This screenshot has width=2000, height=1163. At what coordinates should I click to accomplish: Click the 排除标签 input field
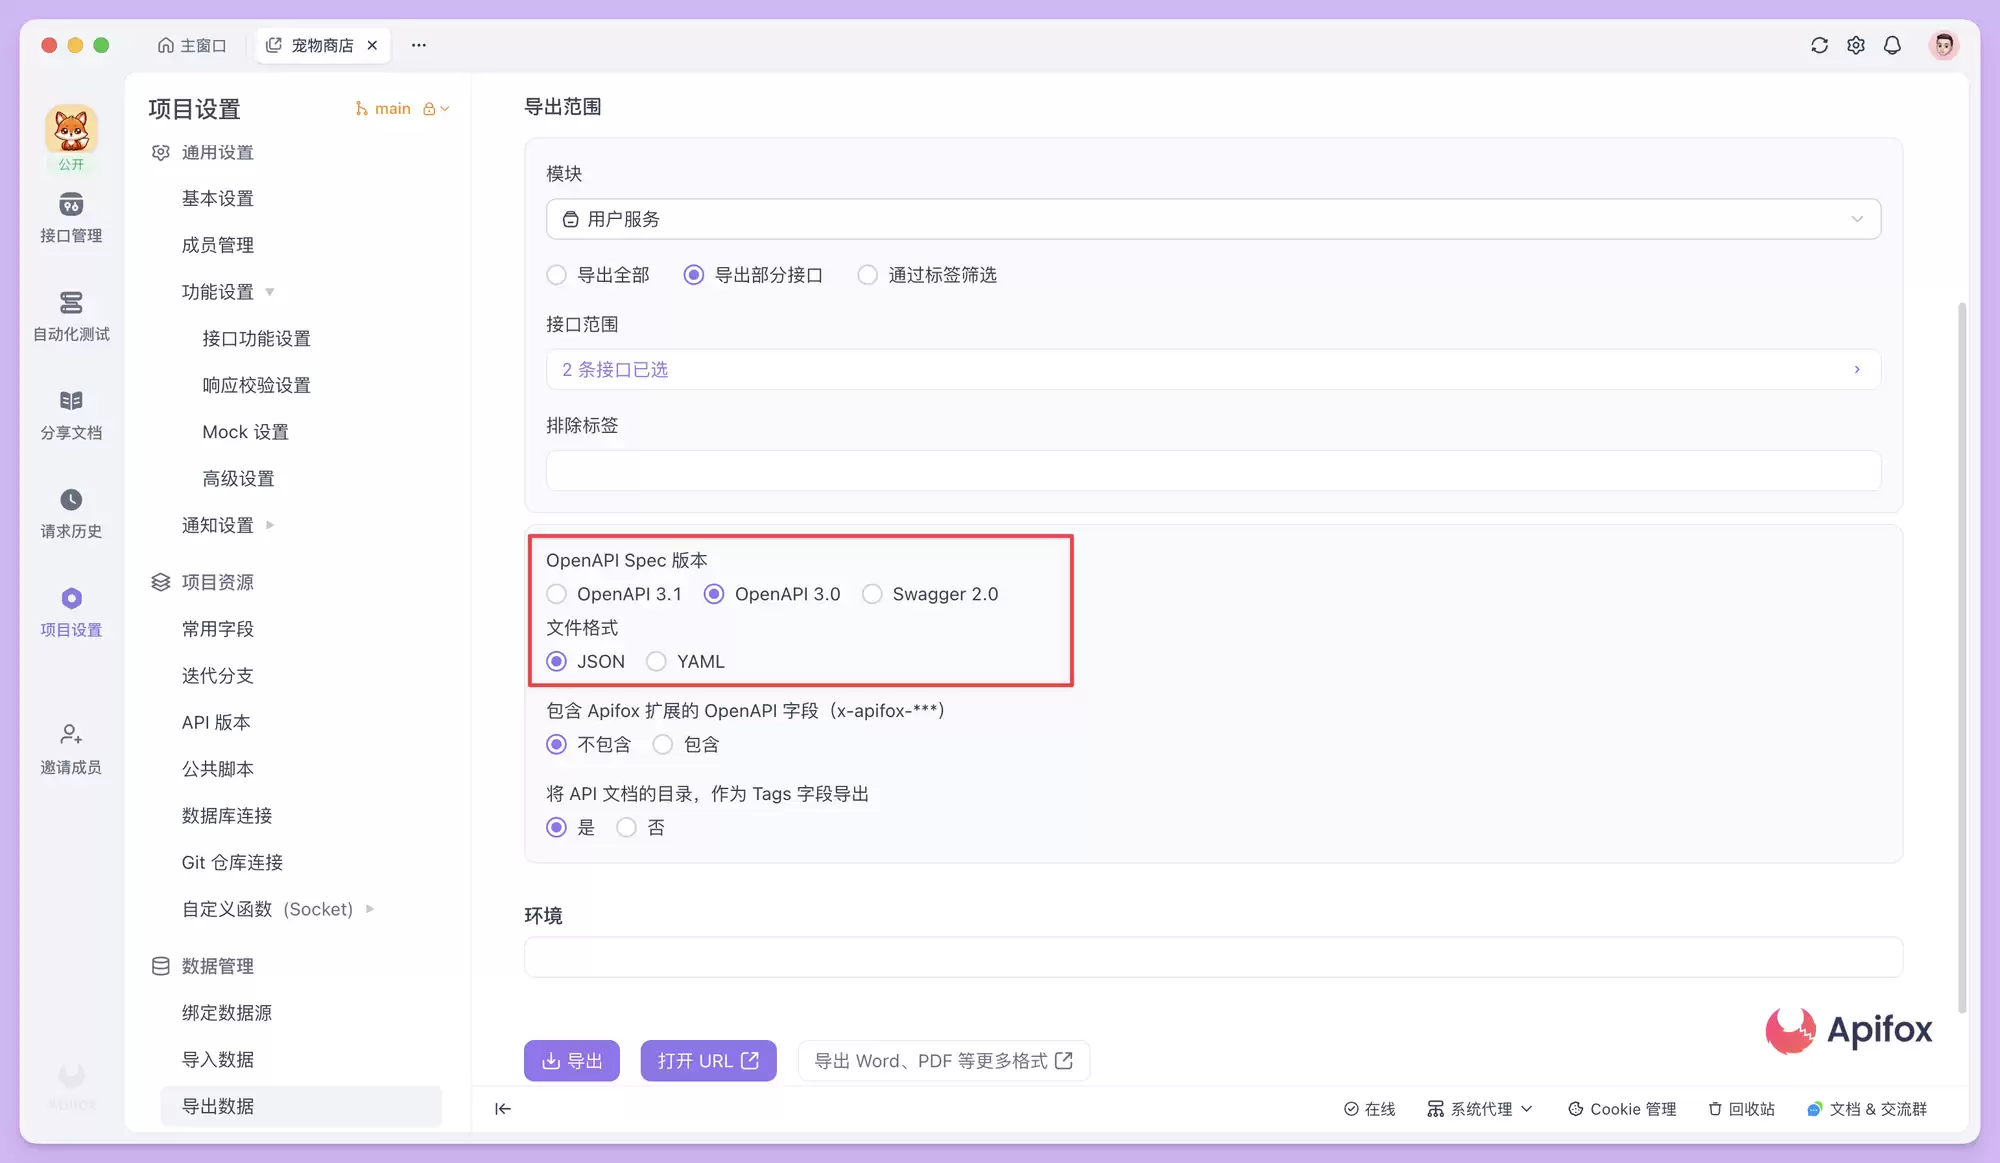1213,471
